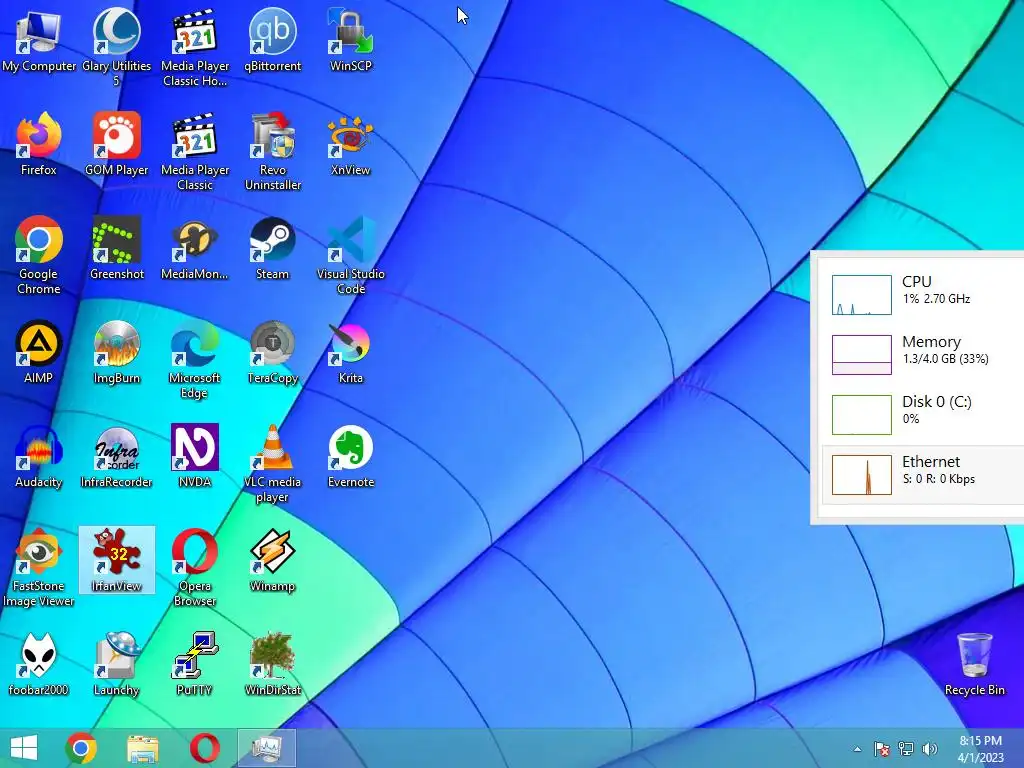Image resolution: width=1024 pixels, height=768 pixels.
Task: Launch NVDA screen reader shortcut
Action: point(195,456)
